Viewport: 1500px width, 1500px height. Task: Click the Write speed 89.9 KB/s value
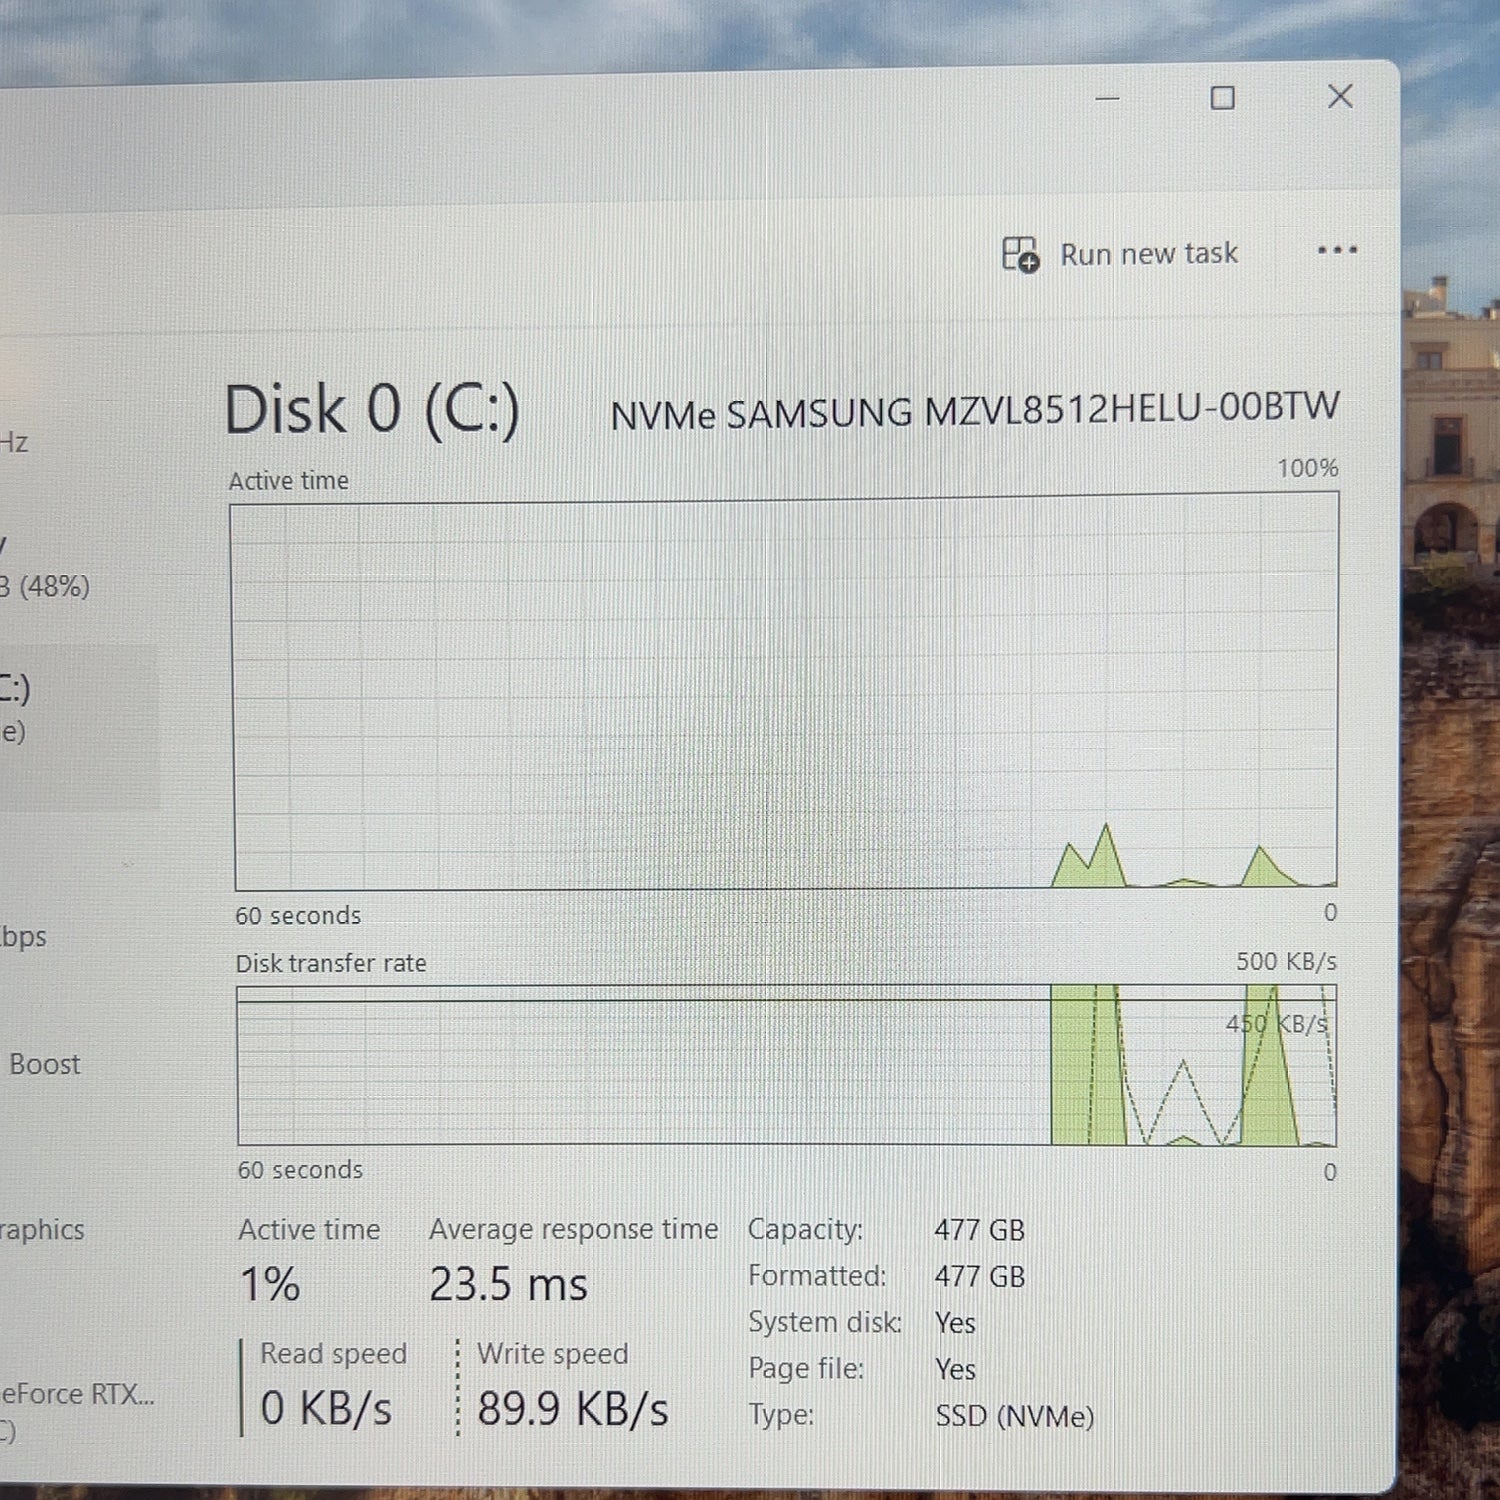pyautogui.click(x=572, y=1409)
